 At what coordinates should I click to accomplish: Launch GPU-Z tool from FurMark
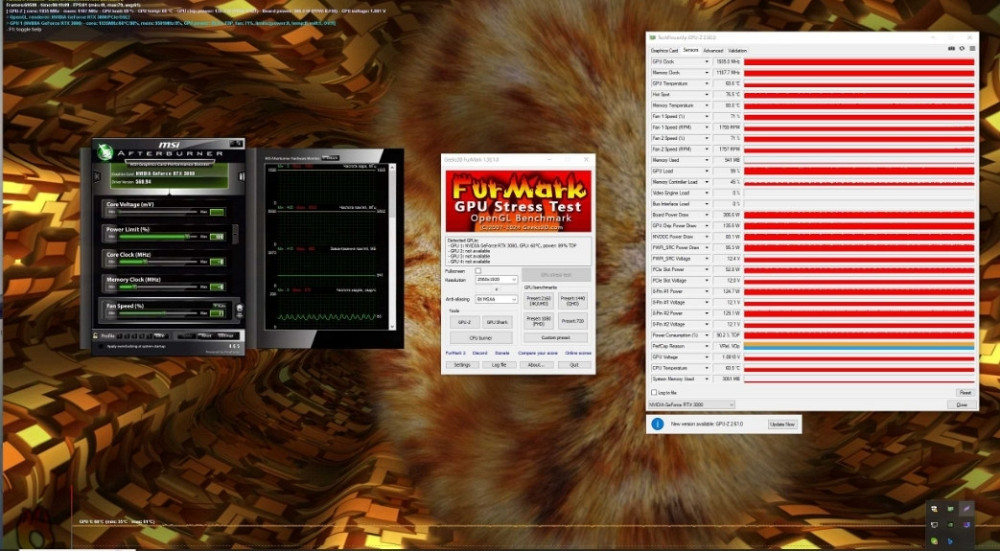pyautogui.click(x=465, y=322)
